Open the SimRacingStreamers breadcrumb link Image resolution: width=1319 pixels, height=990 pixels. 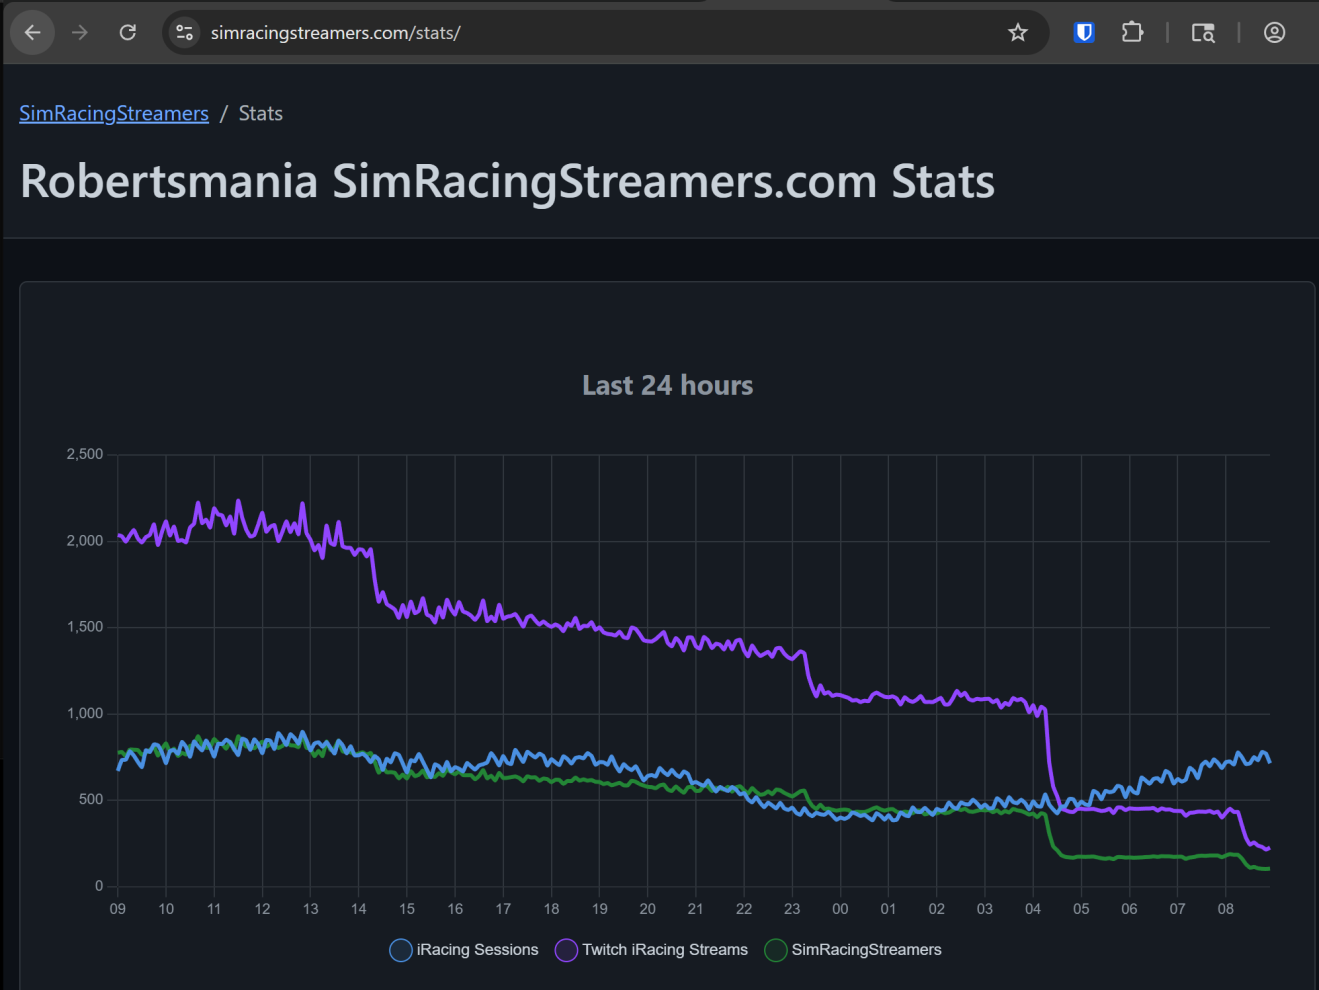click(x=113, y=113)
